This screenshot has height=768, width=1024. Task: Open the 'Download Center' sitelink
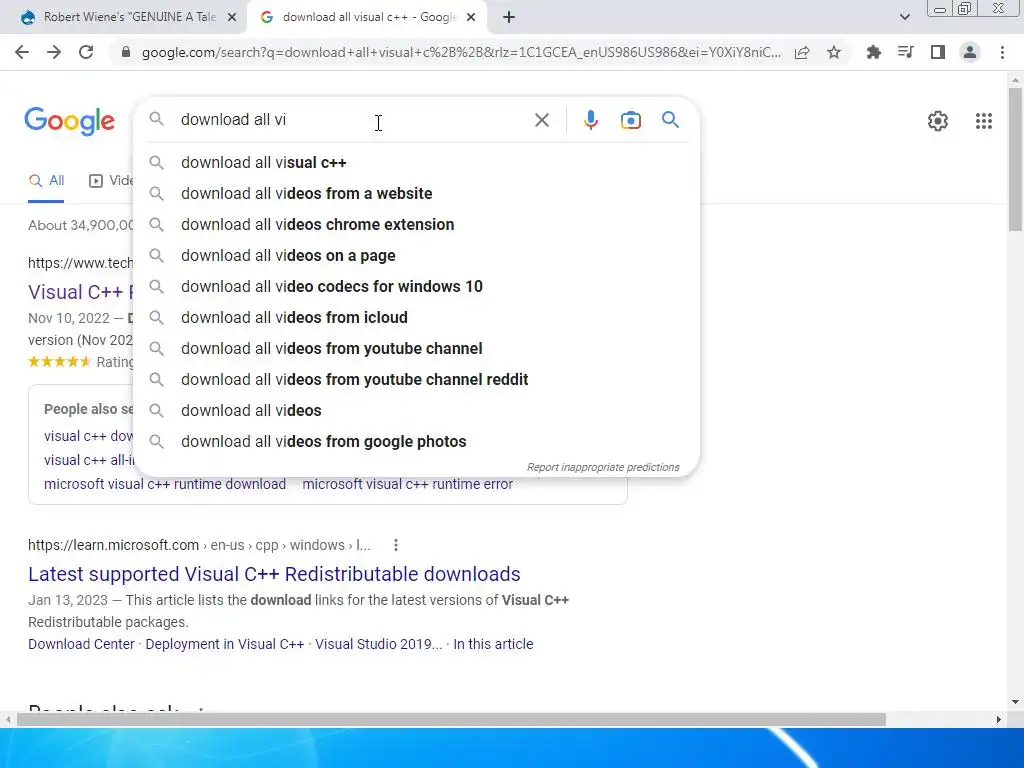point(81,644)
